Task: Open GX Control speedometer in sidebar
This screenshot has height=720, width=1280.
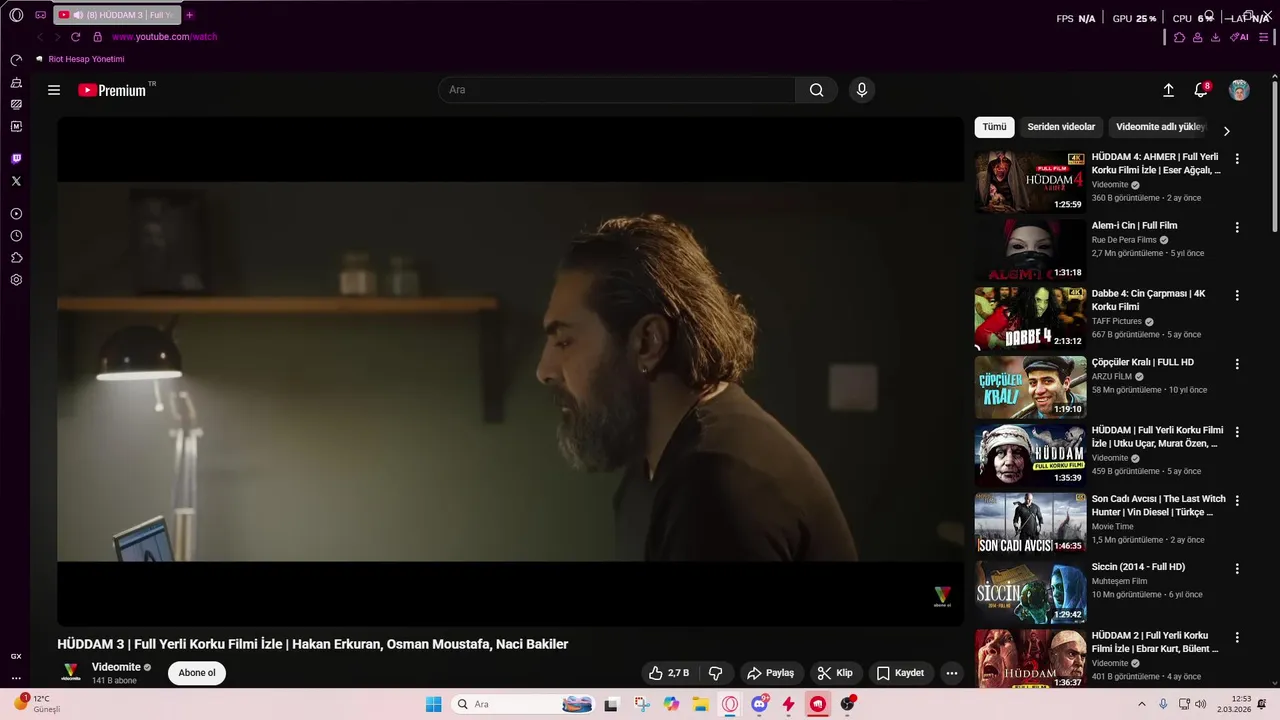Action: pos(16,60)
